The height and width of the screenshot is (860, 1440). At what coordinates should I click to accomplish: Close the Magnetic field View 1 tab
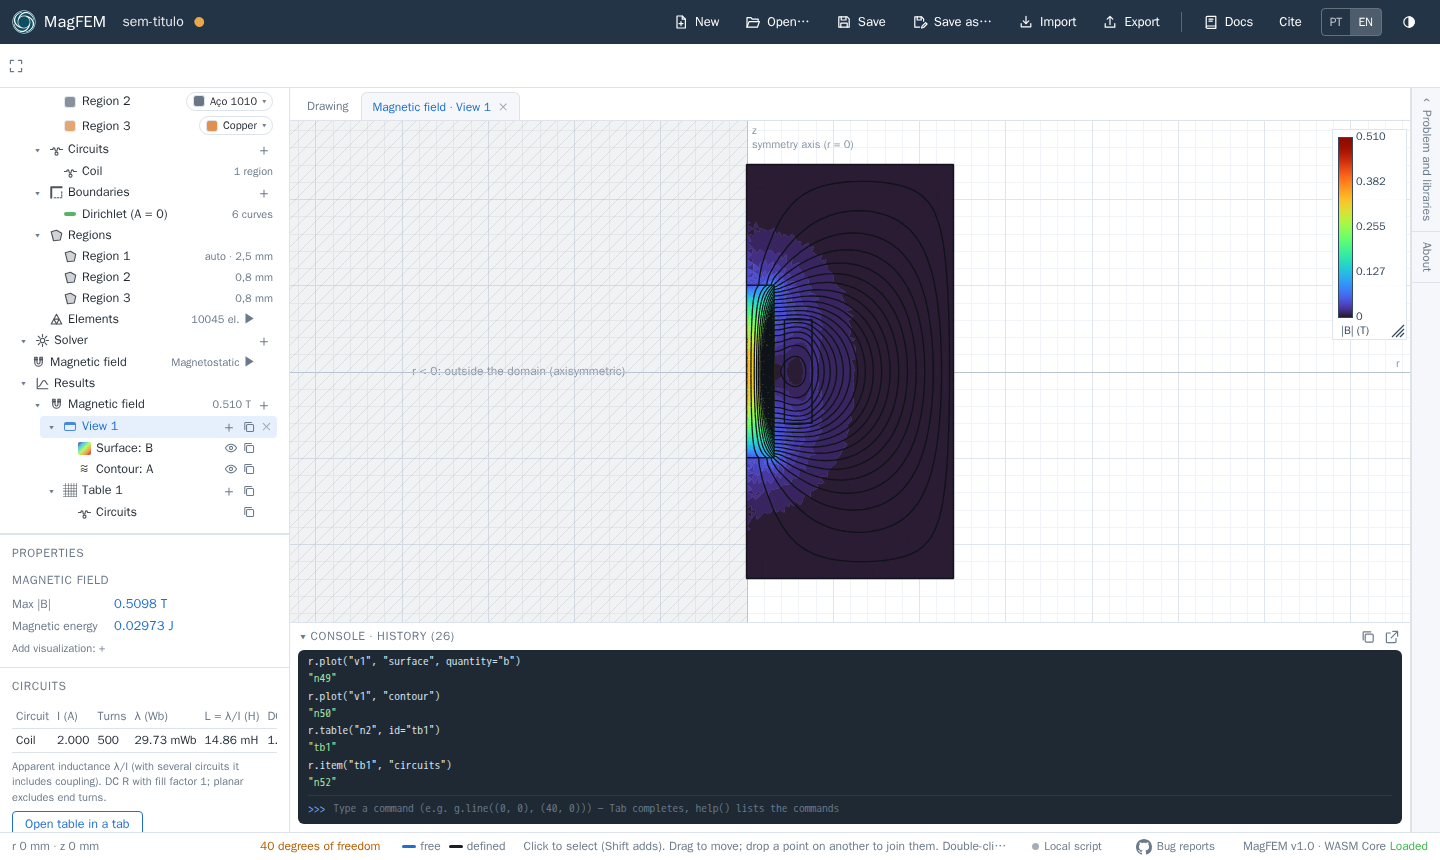pos(503,107)
